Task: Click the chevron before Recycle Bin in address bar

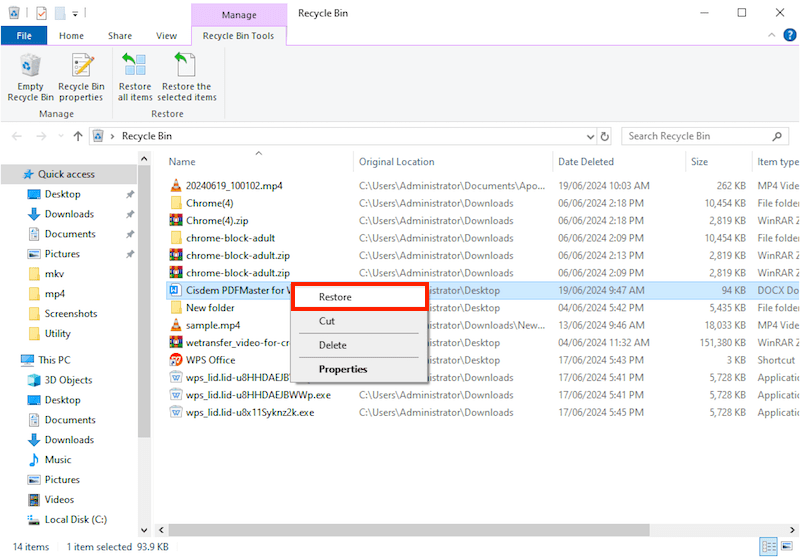Action: tap(112, 136)
